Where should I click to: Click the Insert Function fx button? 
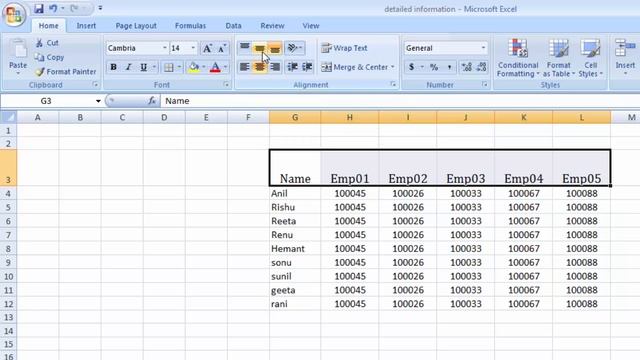coord(152,101)
